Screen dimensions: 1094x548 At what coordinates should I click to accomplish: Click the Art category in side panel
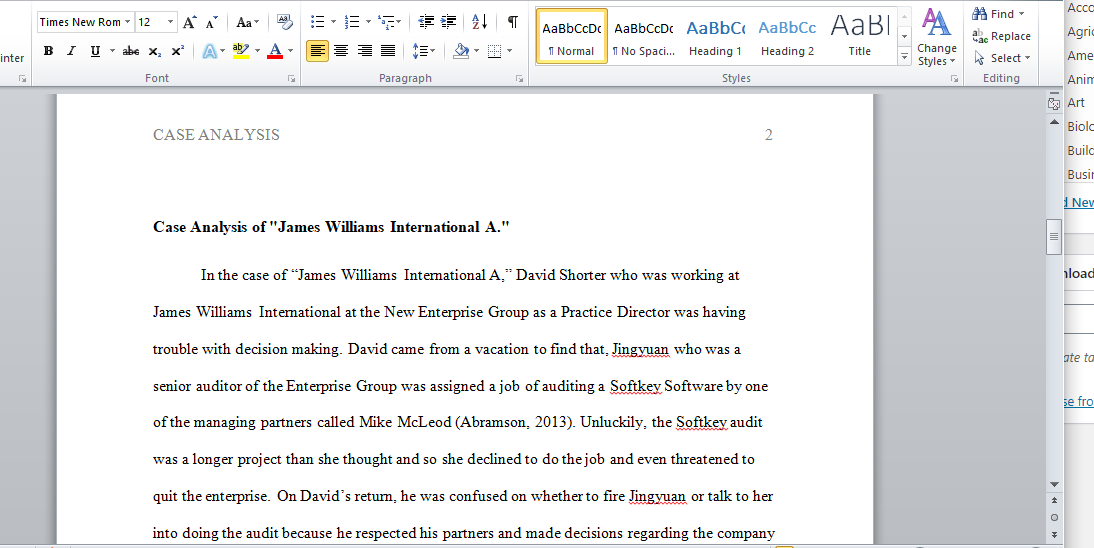(x=1076, y=103)
